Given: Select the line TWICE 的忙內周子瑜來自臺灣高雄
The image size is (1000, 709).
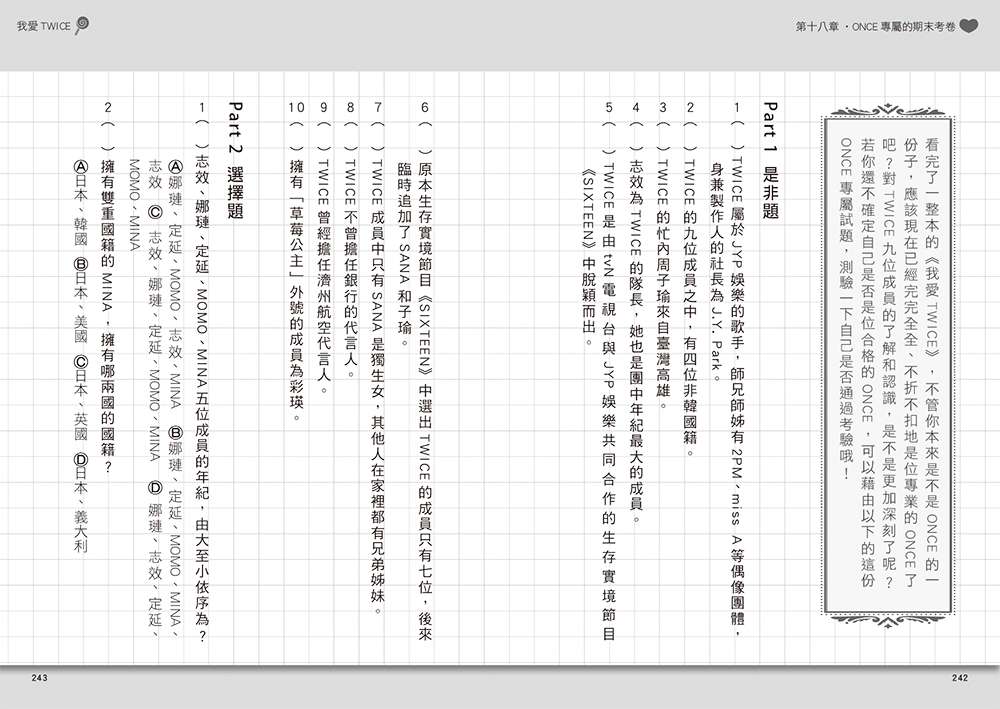Looking at the screenshot, I should click(x=663, y=284).
